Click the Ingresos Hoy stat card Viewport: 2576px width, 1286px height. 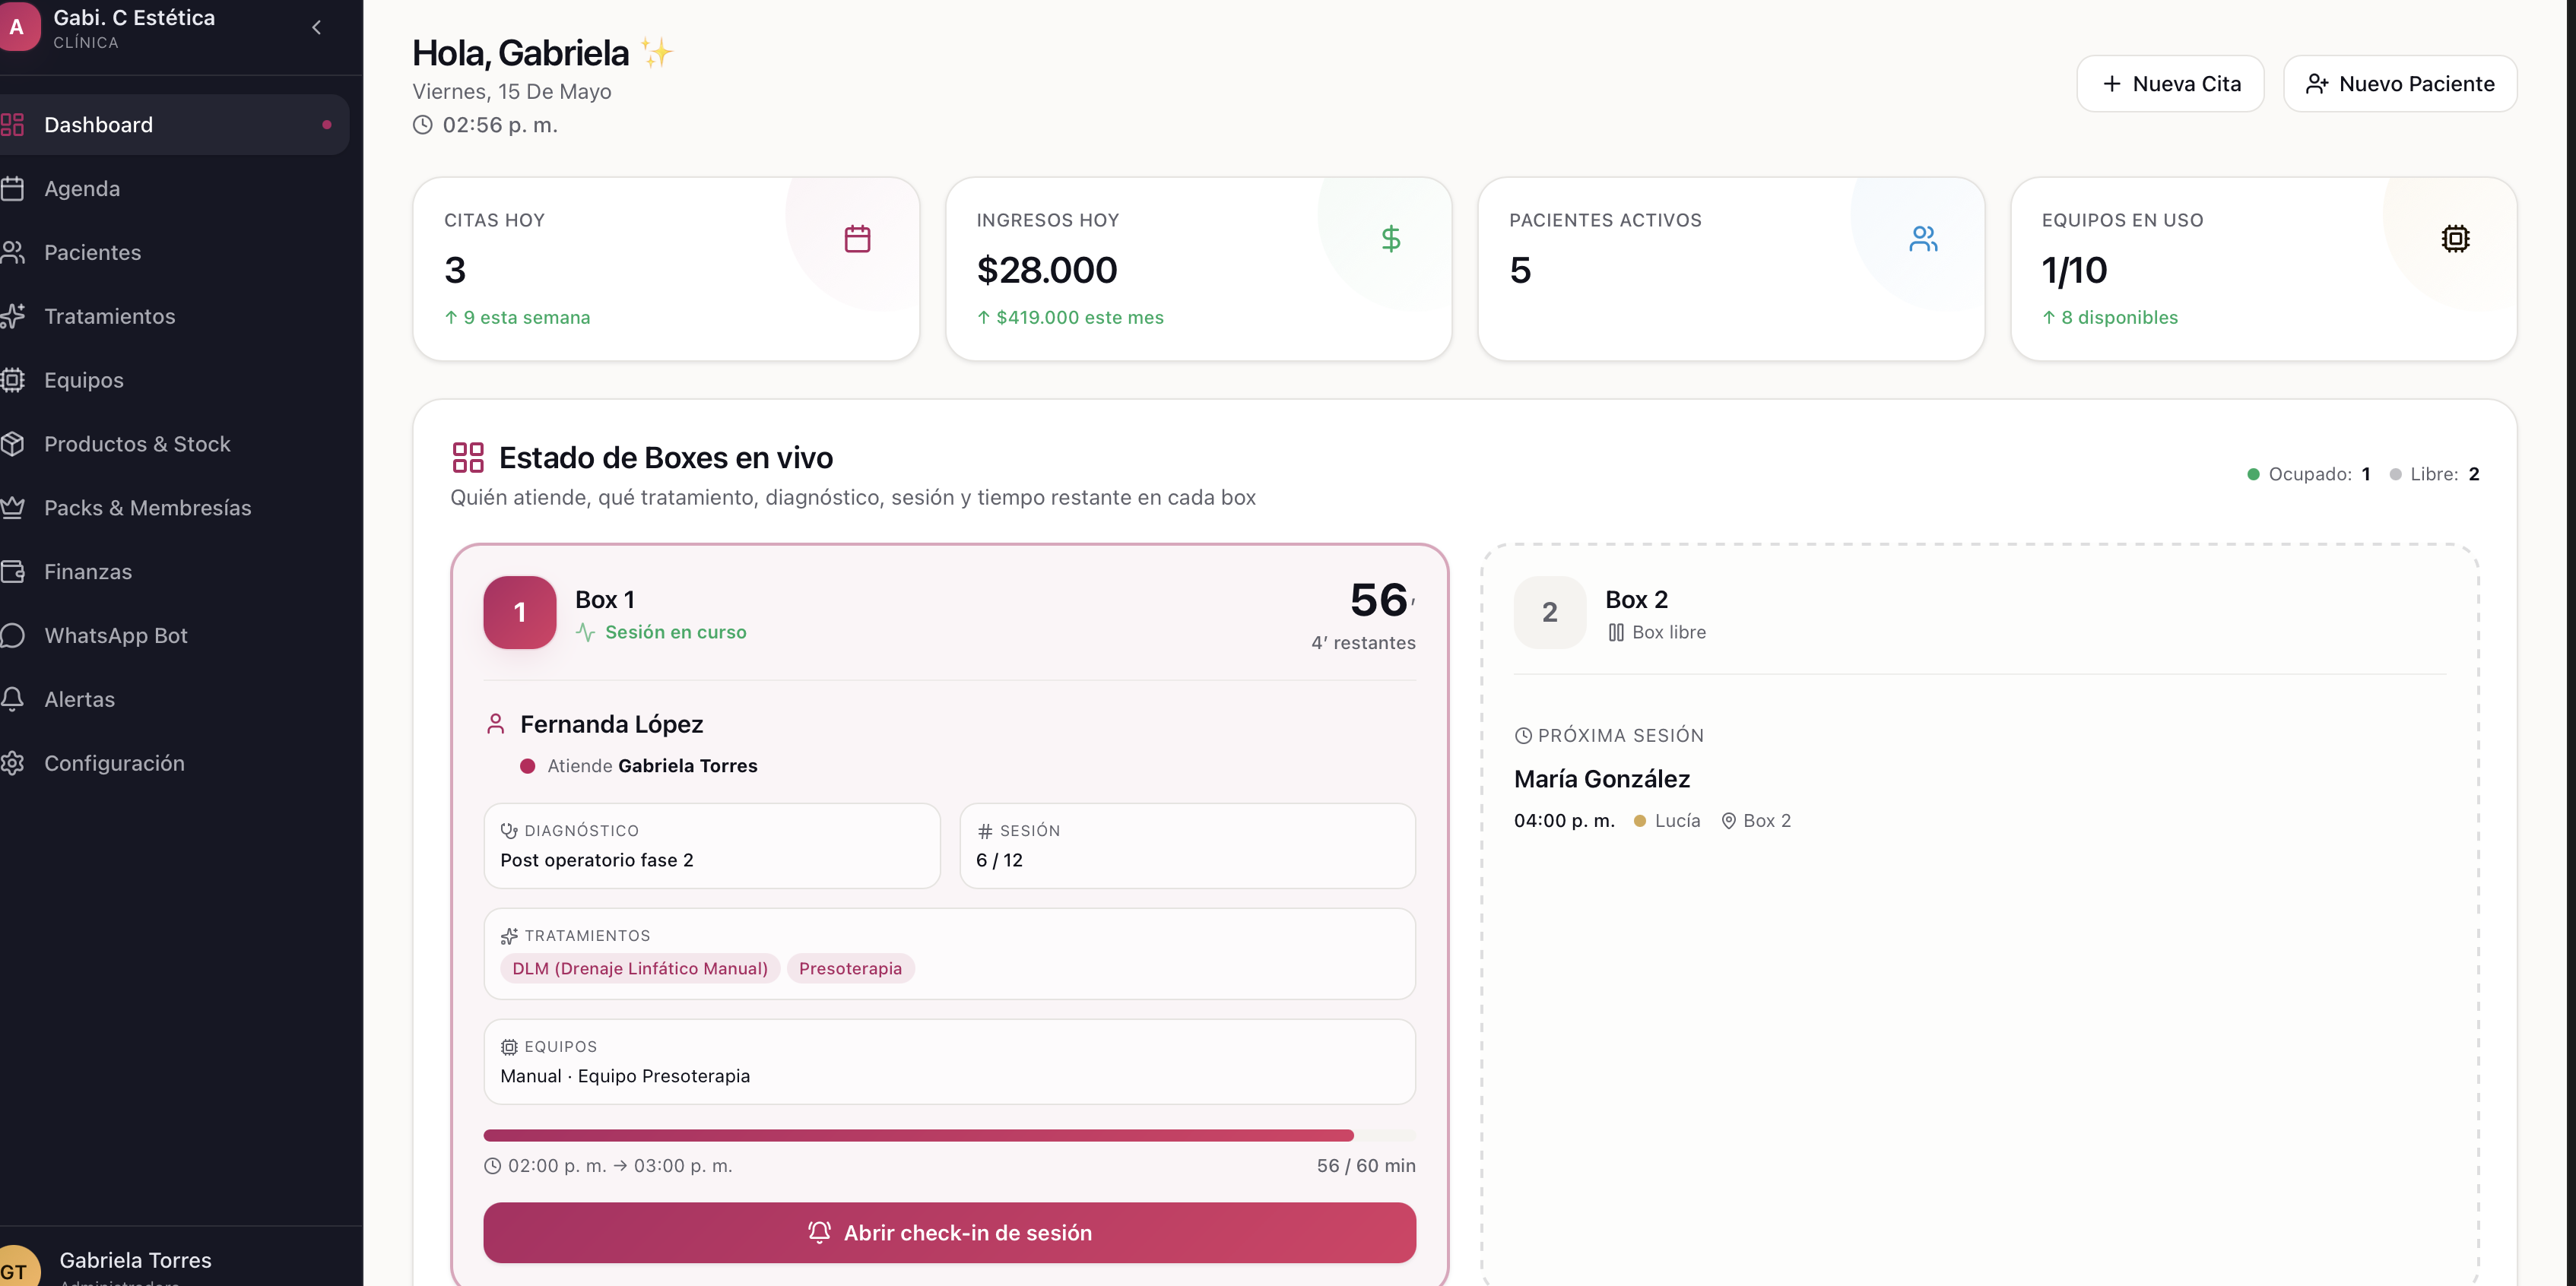(x=1198, y=269)
